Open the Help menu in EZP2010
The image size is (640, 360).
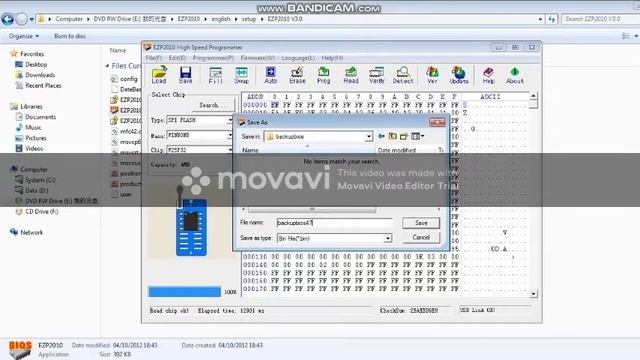click(332, 58)
